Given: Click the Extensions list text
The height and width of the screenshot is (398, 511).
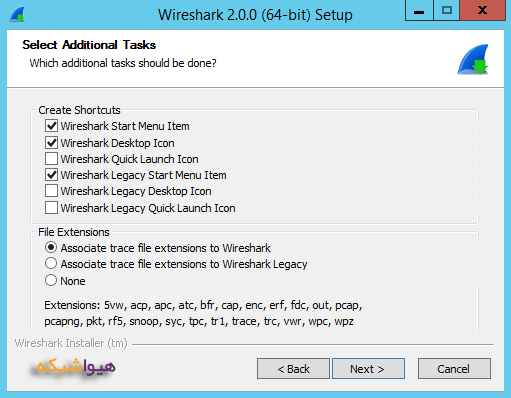Looking at the screenshot, I should pyautogui.click(x=203, y=313).
